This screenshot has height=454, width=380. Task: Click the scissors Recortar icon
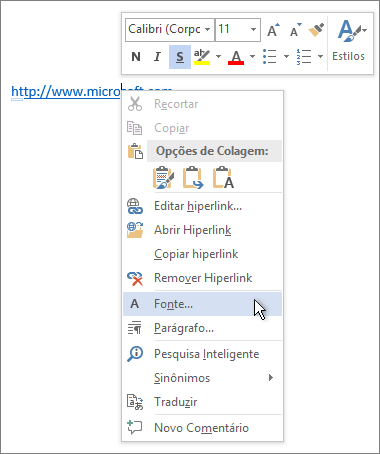pos(135,104)
